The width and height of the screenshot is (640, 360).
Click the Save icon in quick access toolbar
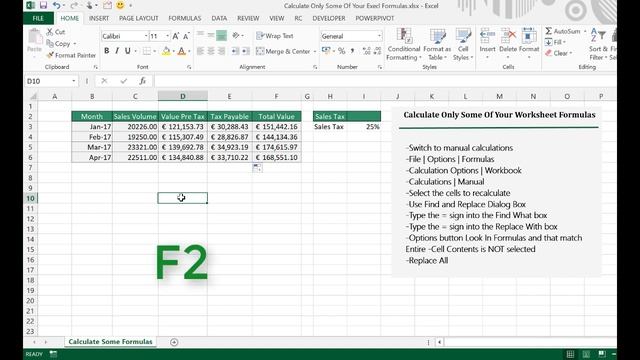pos(43,6)
